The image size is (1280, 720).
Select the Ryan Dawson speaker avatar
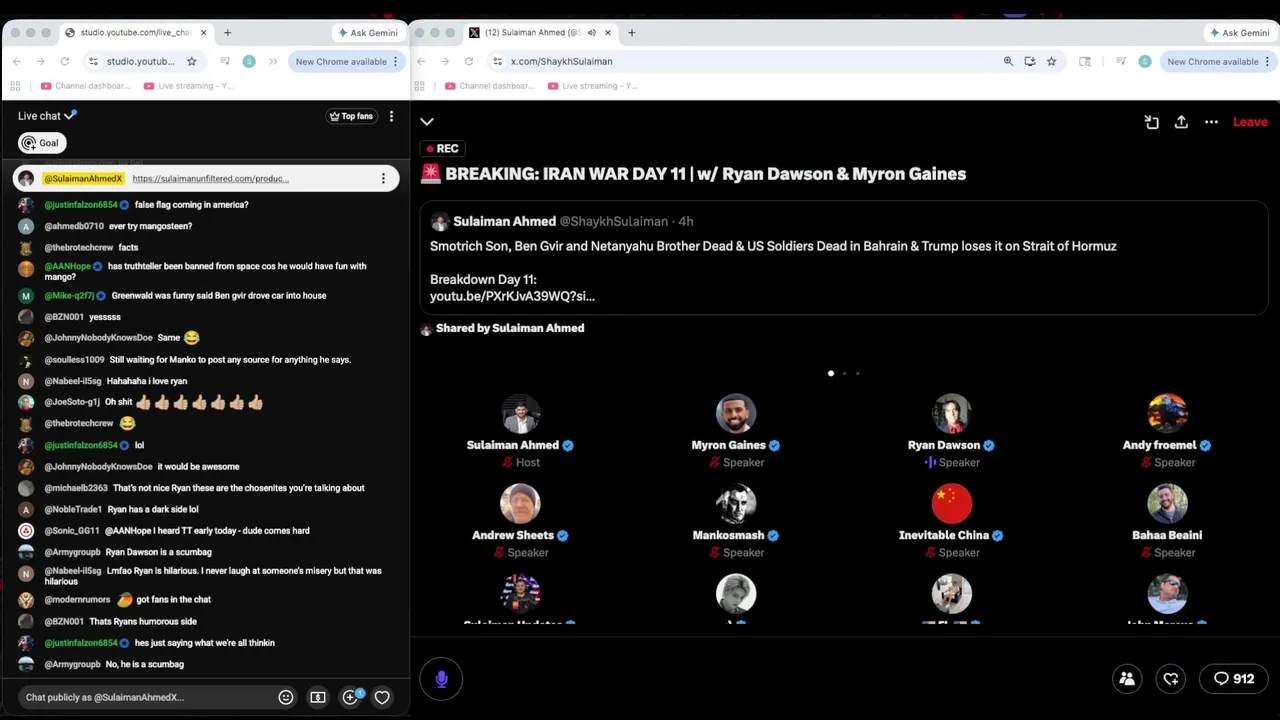click(x=952, y=414)
